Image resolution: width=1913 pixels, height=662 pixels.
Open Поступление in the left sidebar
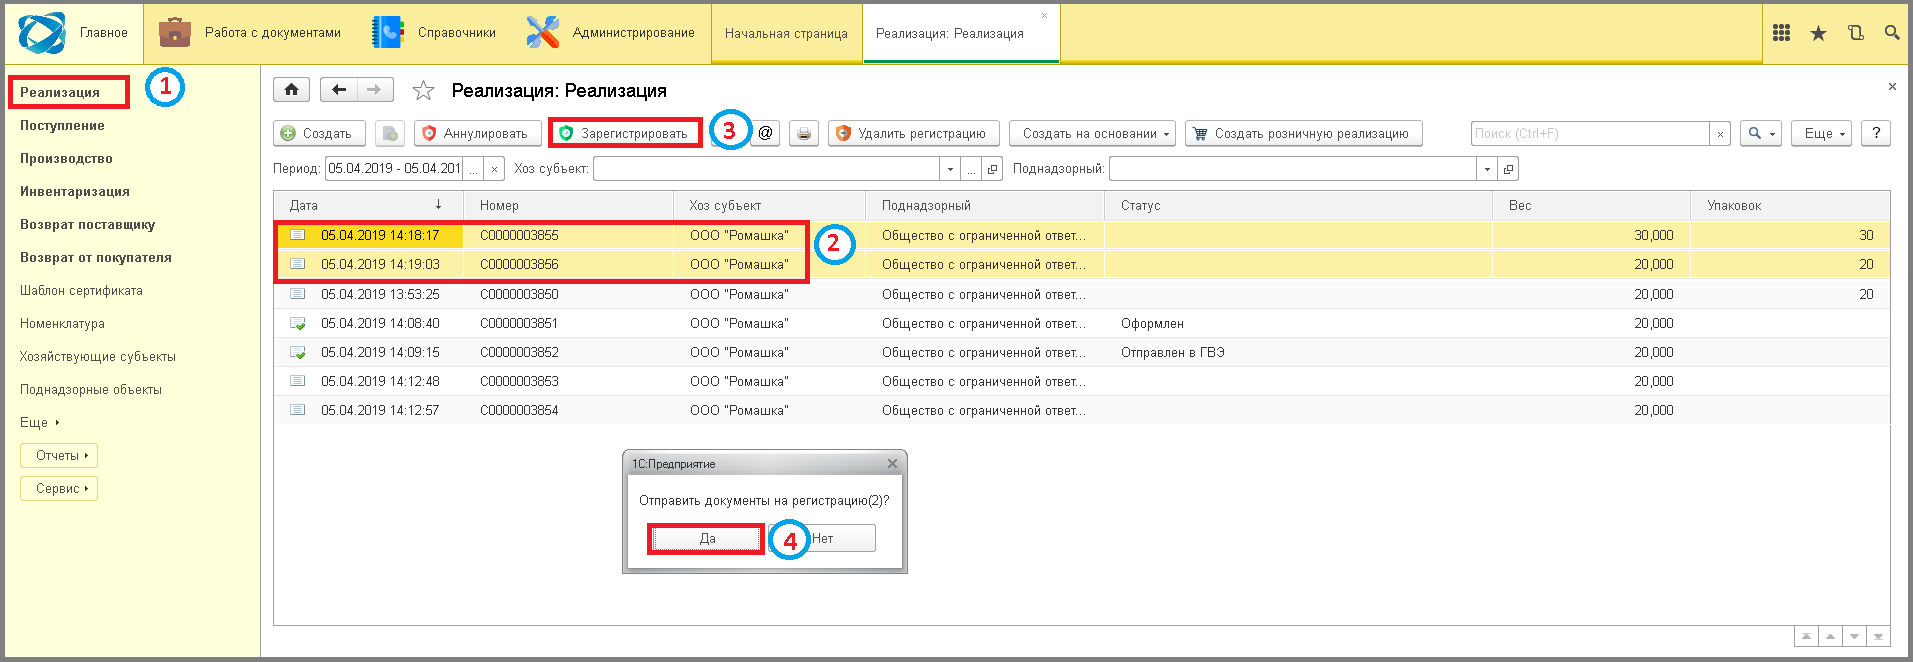pos(62,126)
